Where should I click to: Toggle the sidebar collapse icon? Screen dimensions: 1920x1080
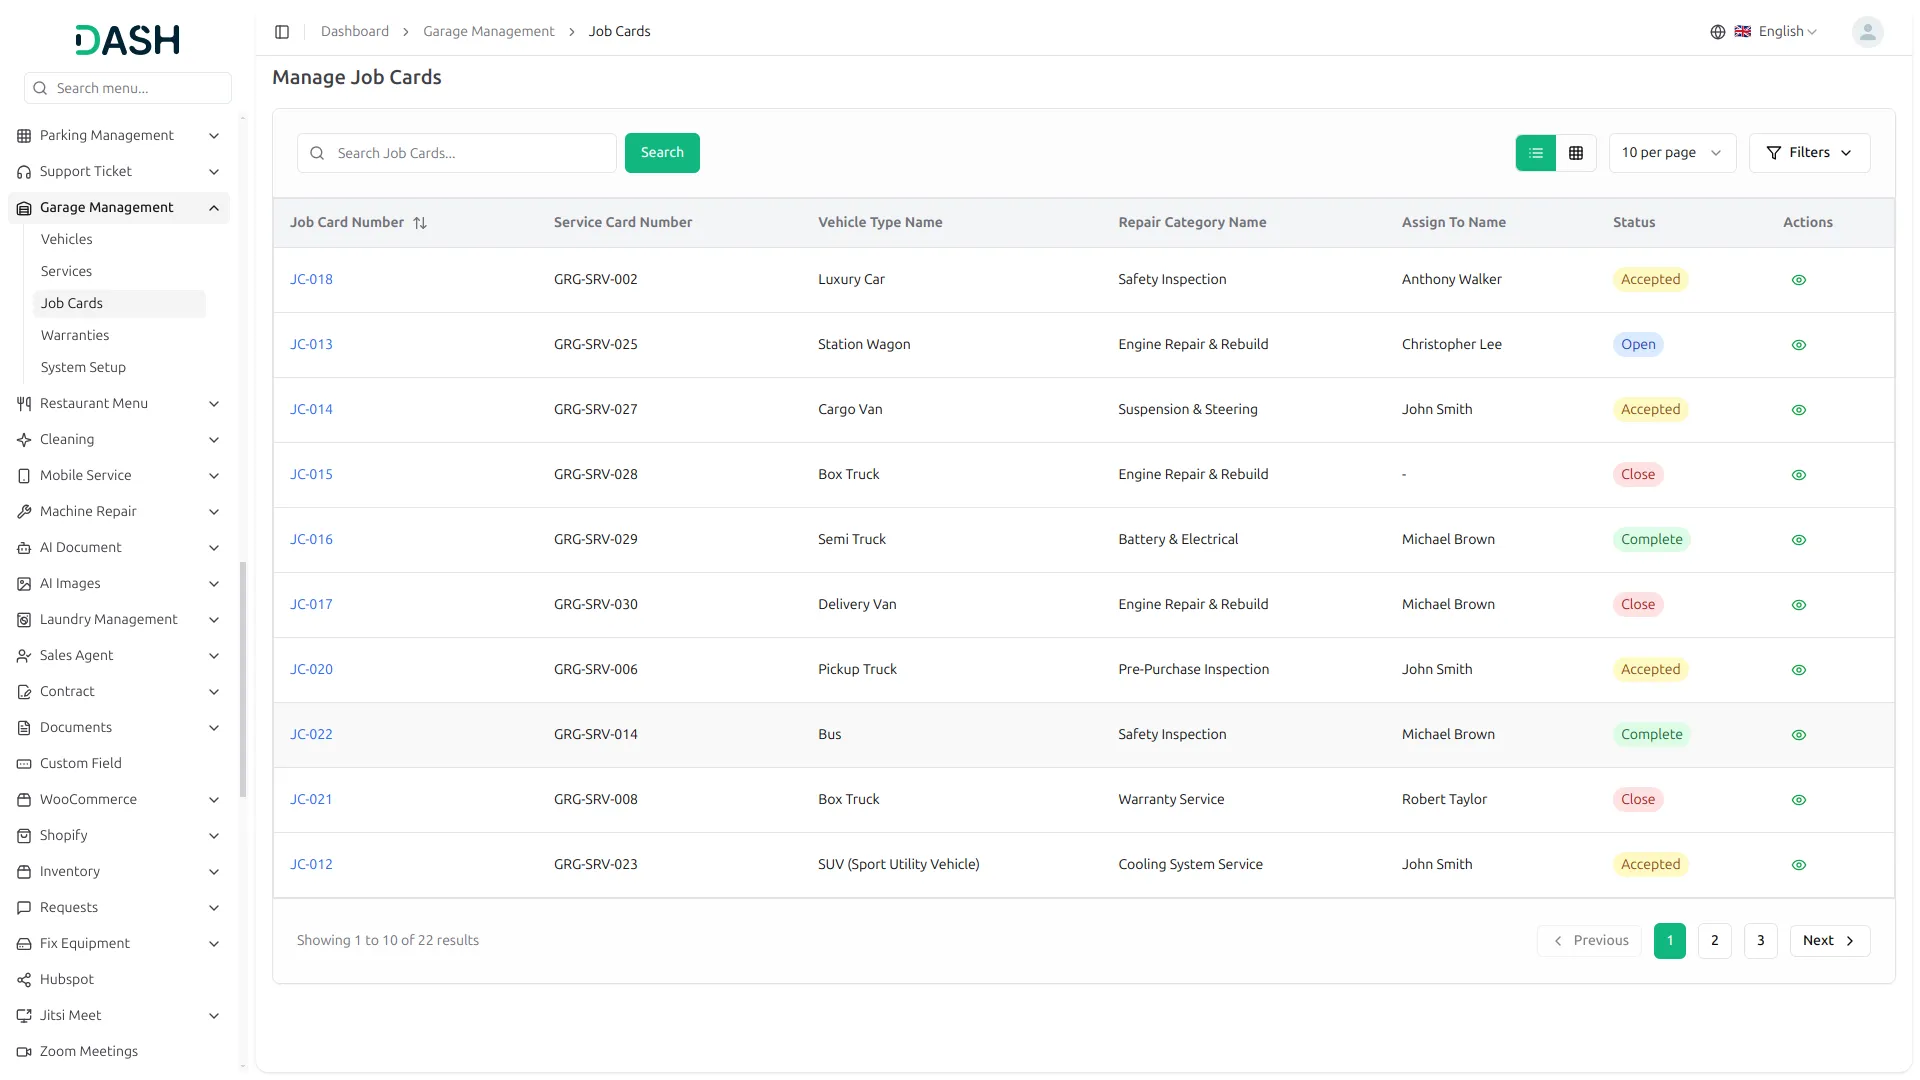tap(282, 32)
